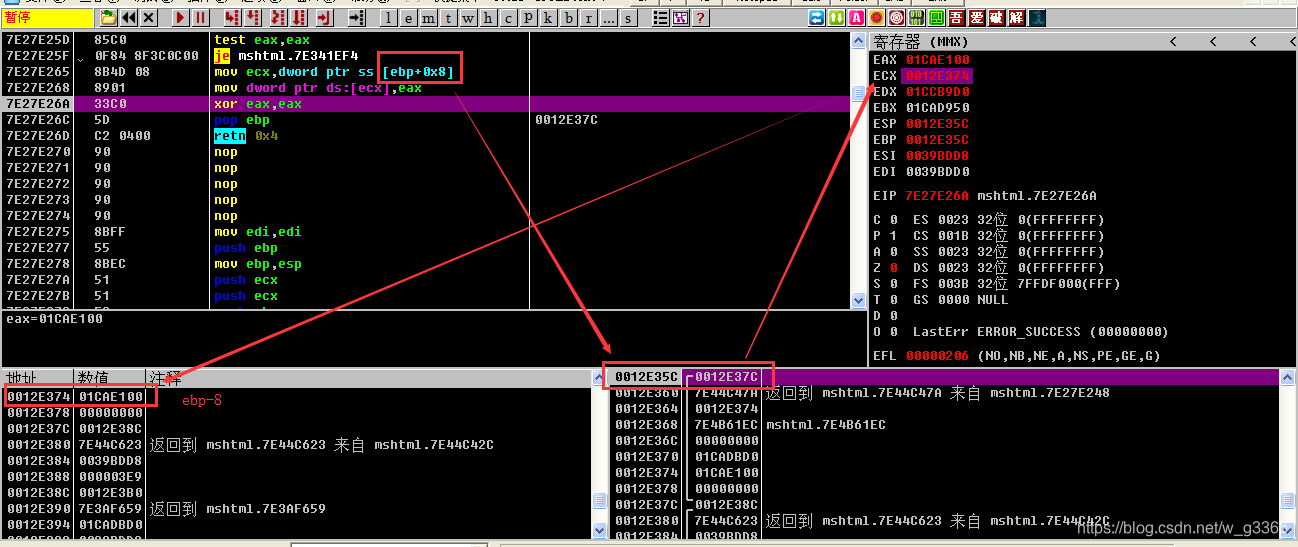Image resolution: width=1298 pixels, height=547 pixels.
Task: Click the Trace over toolbar icon
Action: coord(298,17)
